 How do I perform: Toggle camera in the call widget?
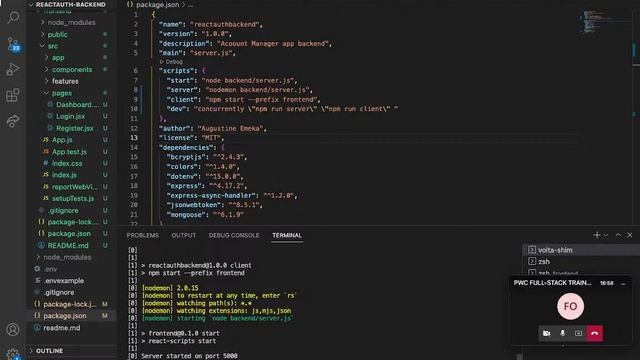(547, 333)
